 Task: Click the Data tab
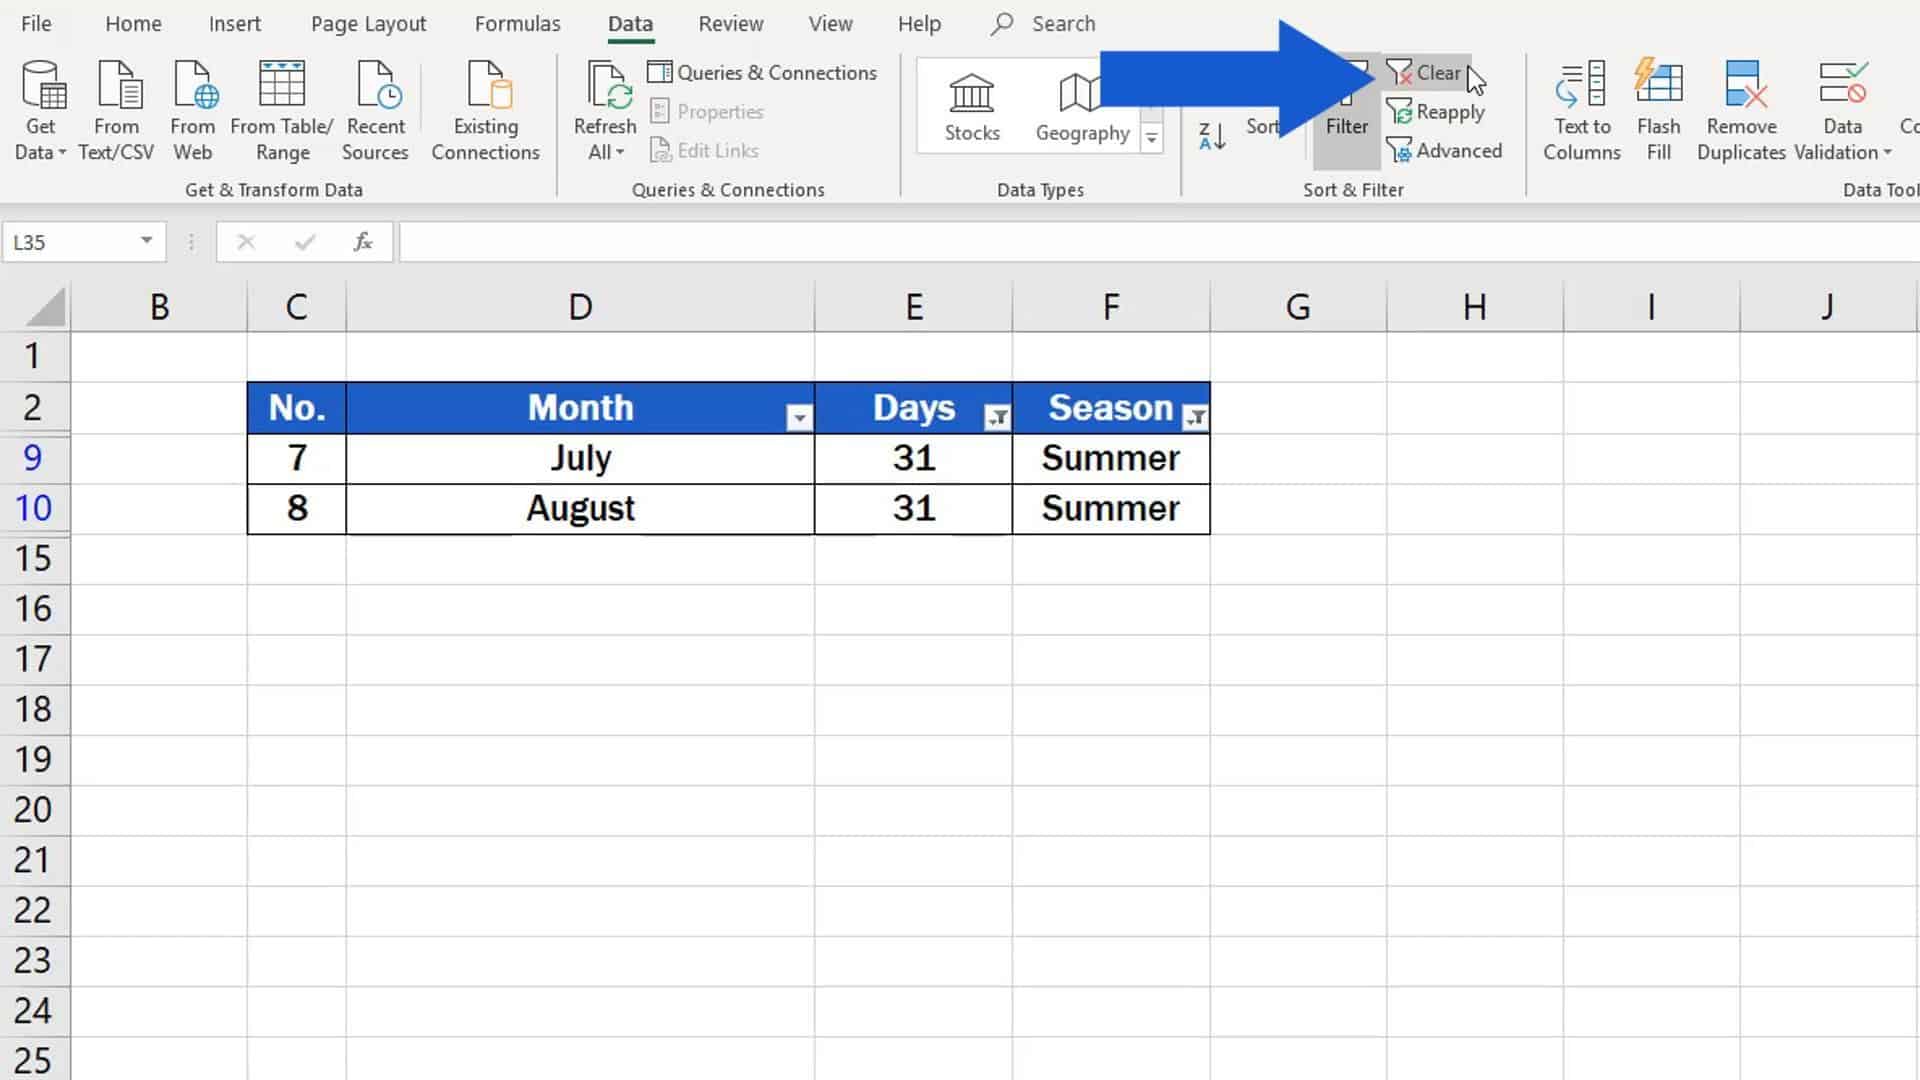click(x=630, y=24)
